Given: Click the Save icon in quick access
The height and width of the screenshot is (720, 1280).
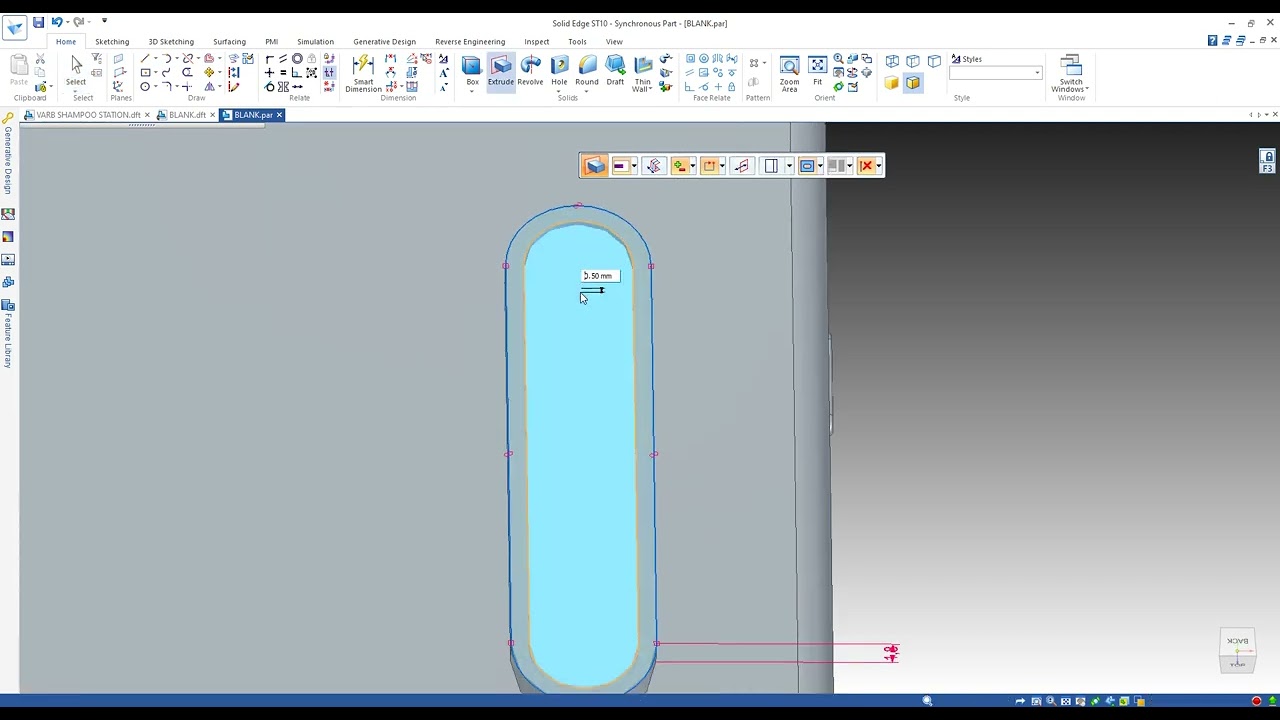Looking at the screenshot, I should point(38,22).
